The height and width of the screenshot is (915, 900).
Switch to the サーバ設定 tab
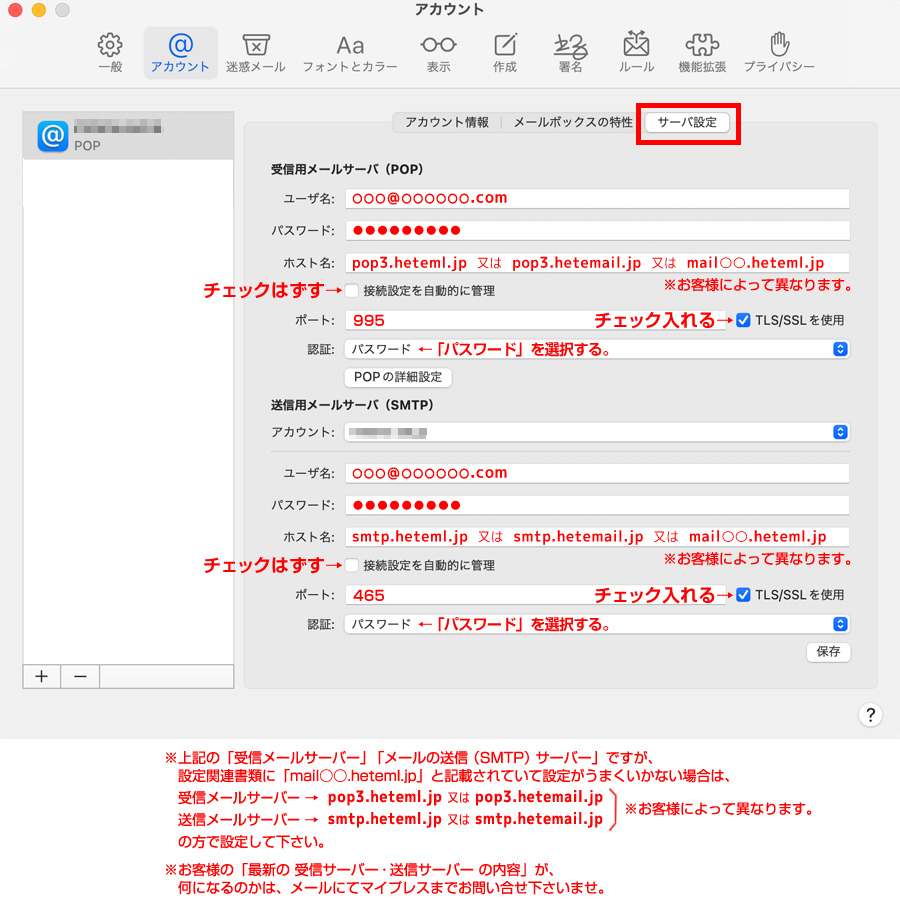688,122
